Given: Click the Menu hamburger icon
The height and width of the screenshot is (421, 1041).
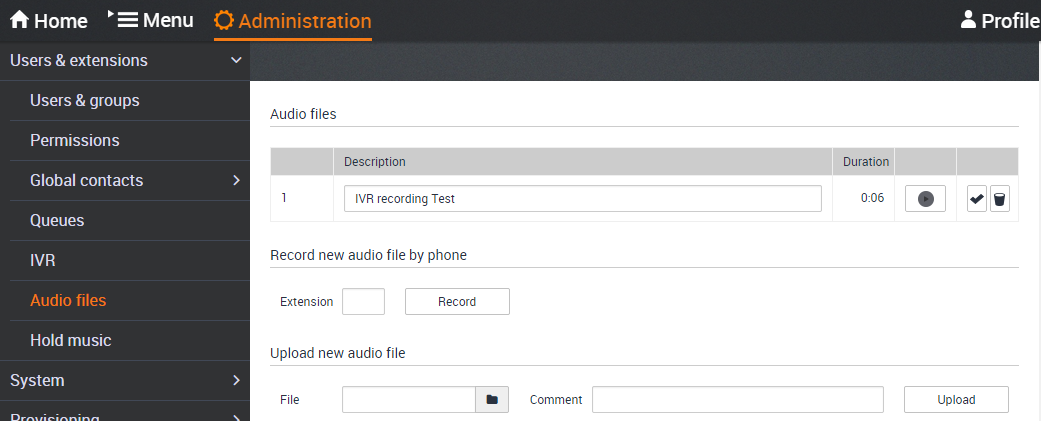Looking at the screenshot, I should tap(127, 20).
